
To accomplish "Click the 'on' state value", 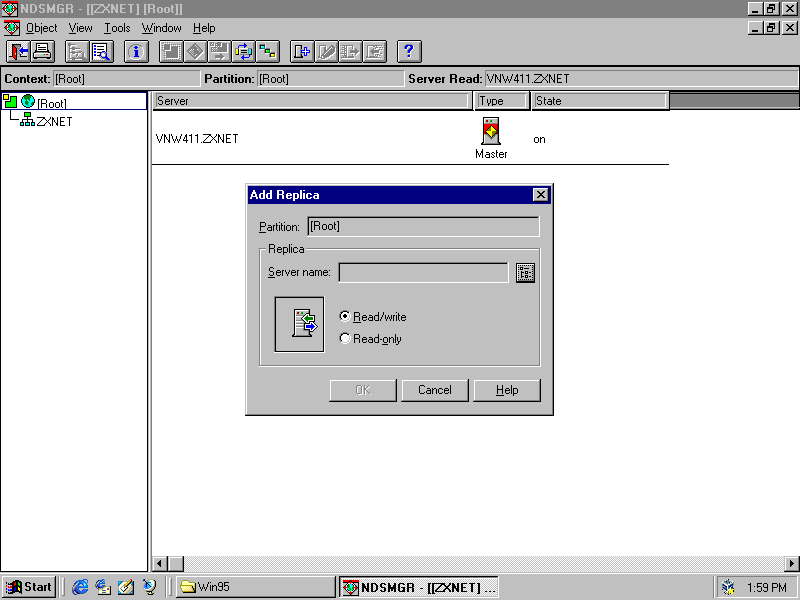I will point(539,139).
